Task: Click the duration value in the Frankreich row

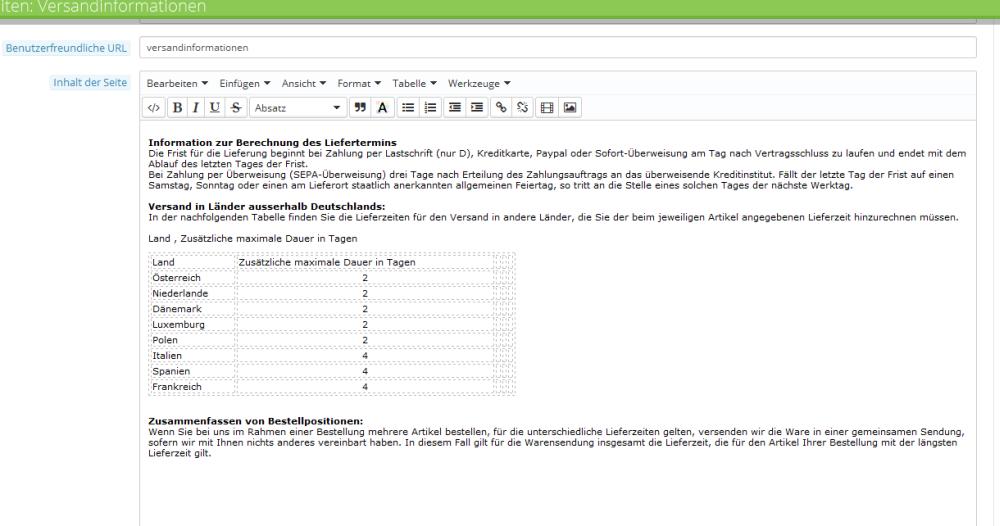Action: [x=365, y=386]
